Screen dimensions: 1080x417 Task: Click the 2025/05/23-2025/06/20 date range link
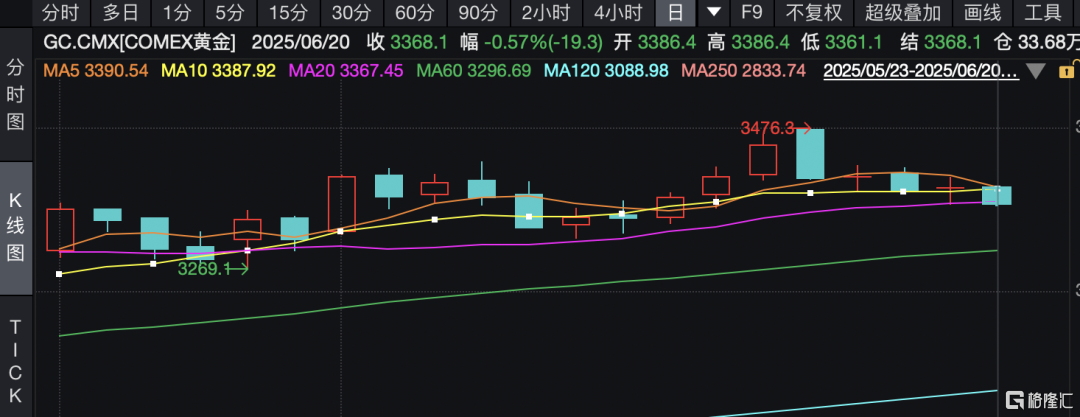pos(922,70)
